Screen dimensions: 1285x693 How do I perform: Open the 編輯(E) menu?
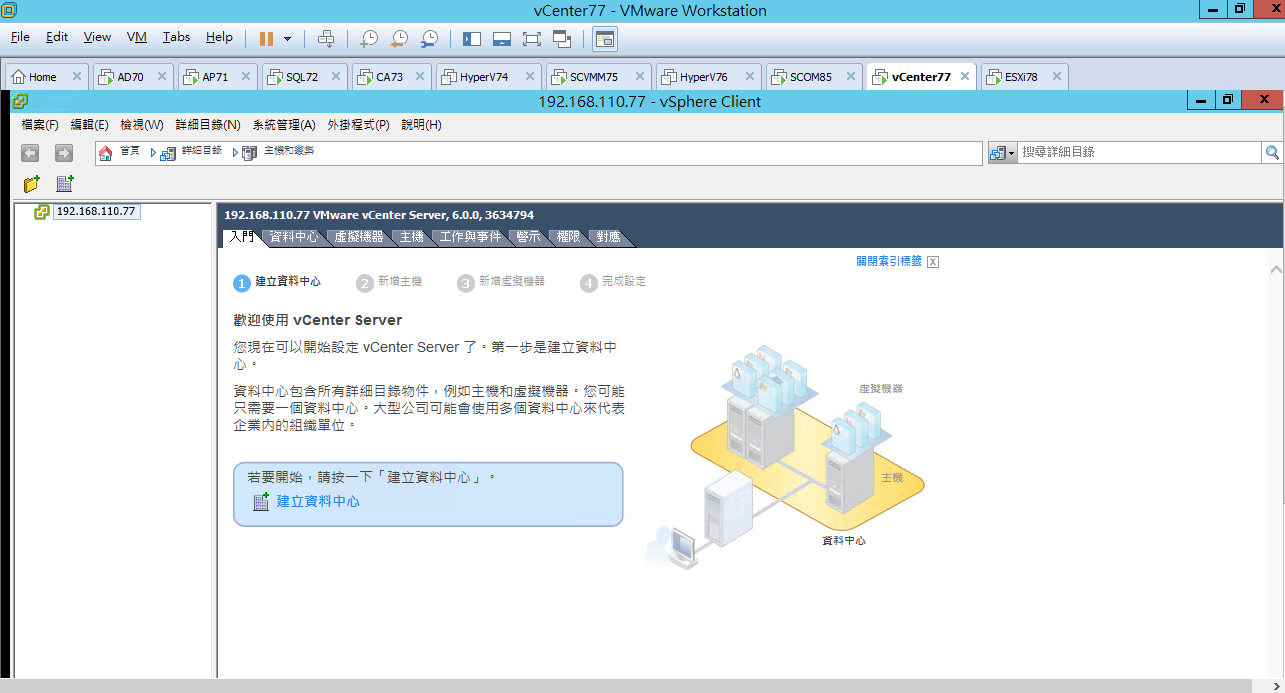click(x=89, y=125)
